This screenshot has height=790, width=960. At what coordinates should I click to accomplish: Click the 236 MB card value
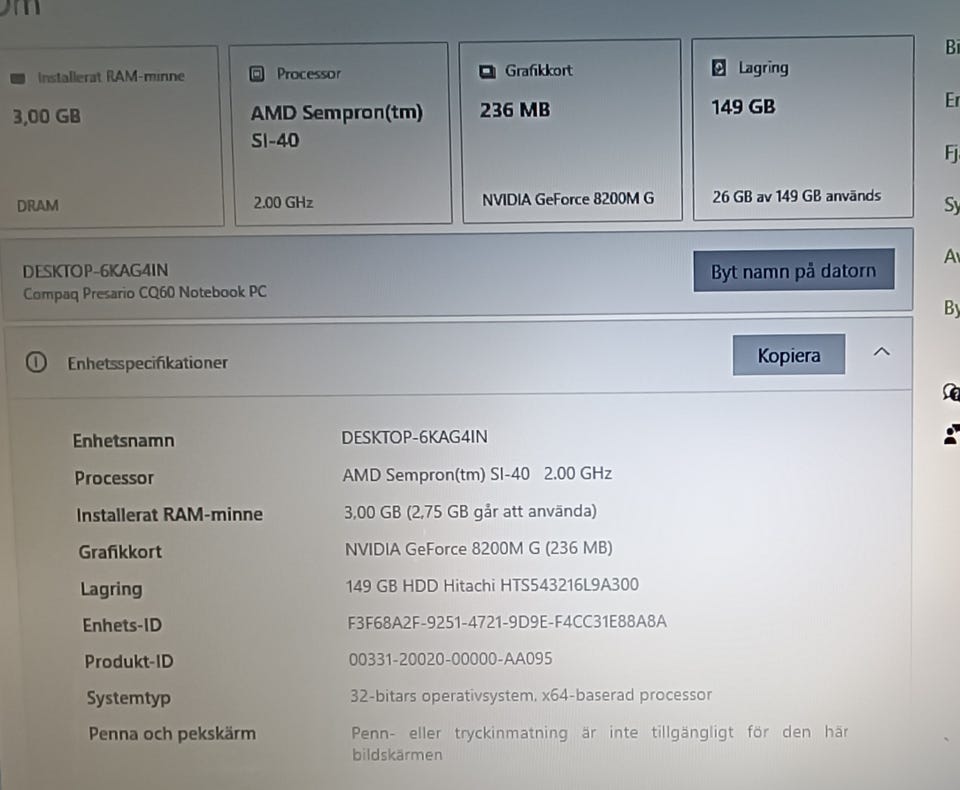tap(515, 110)
